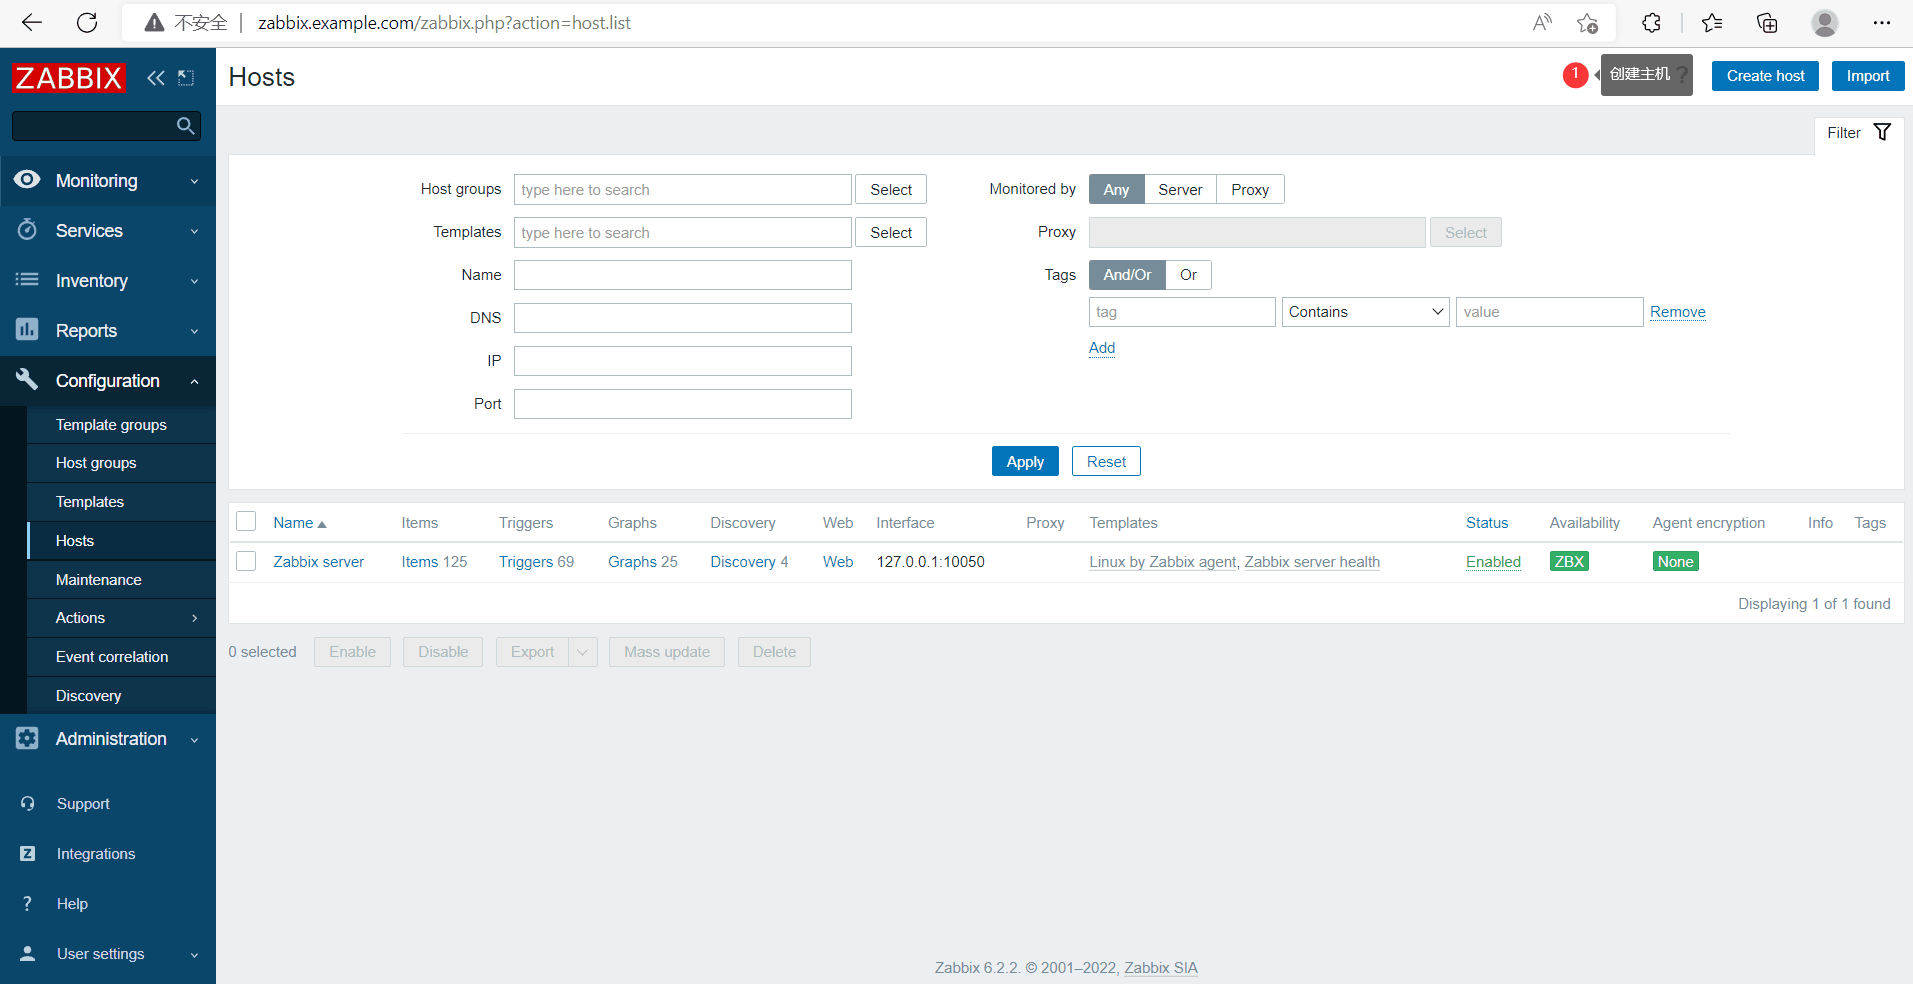Click the Reports chart icon
The height and width of the screenshot is (984, 1913).
click(x=27, y=330)
